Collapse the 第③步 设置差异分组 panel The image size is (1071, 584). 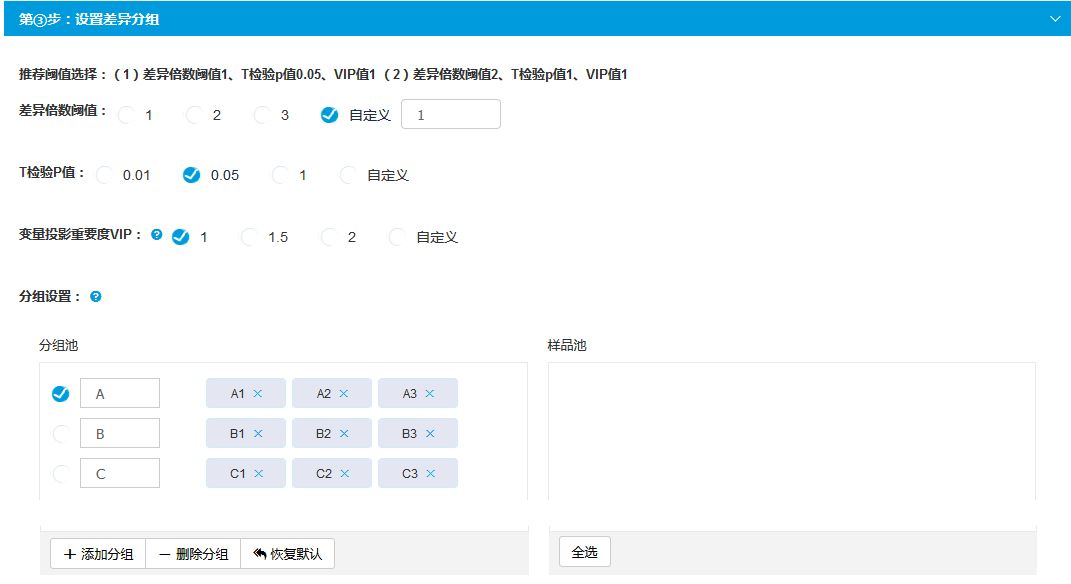point(1054,18)
